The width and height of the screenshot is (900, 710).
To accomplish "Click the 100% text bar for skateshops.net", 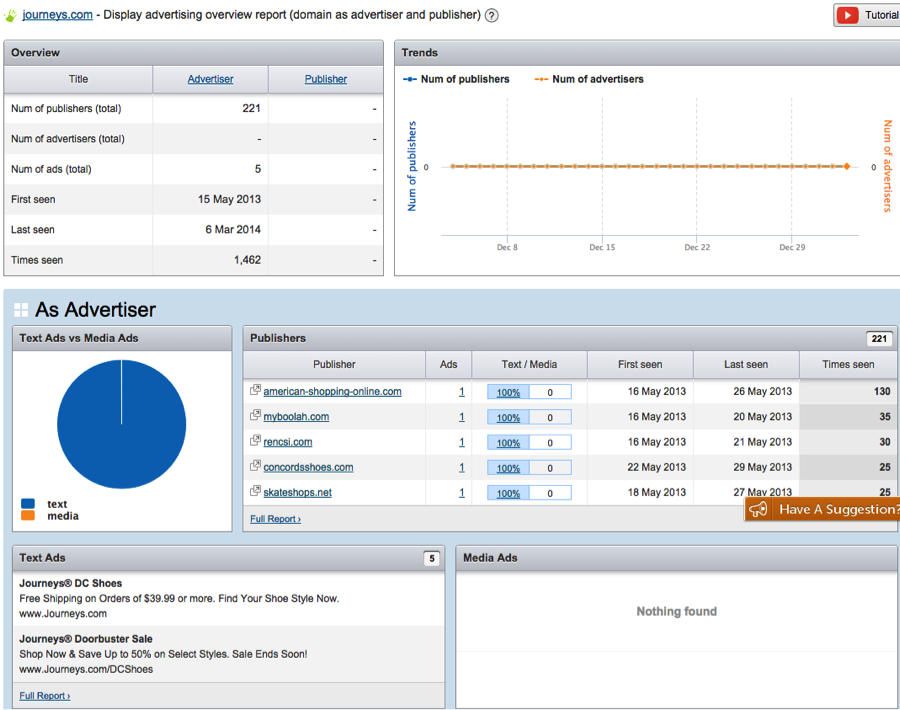I will 508,494.
